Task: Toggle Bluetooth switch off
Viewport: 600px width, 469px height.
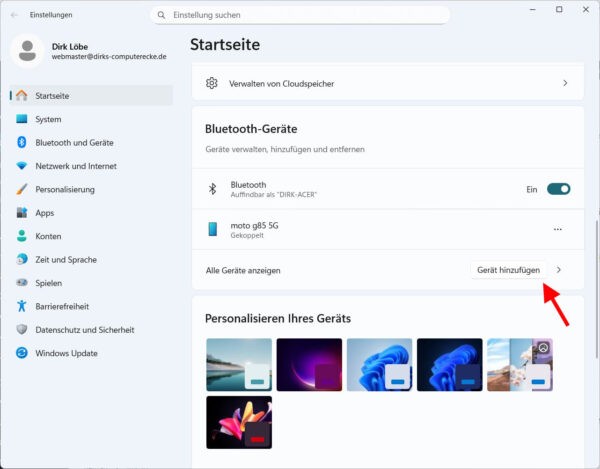Action: [x=558, y=189]
